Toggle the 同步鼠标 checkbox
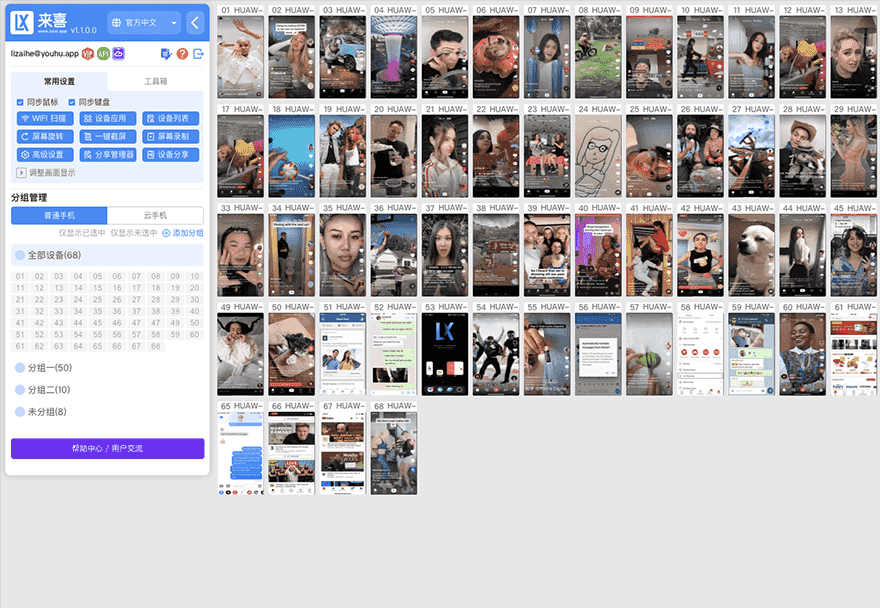 click(20, 102)
